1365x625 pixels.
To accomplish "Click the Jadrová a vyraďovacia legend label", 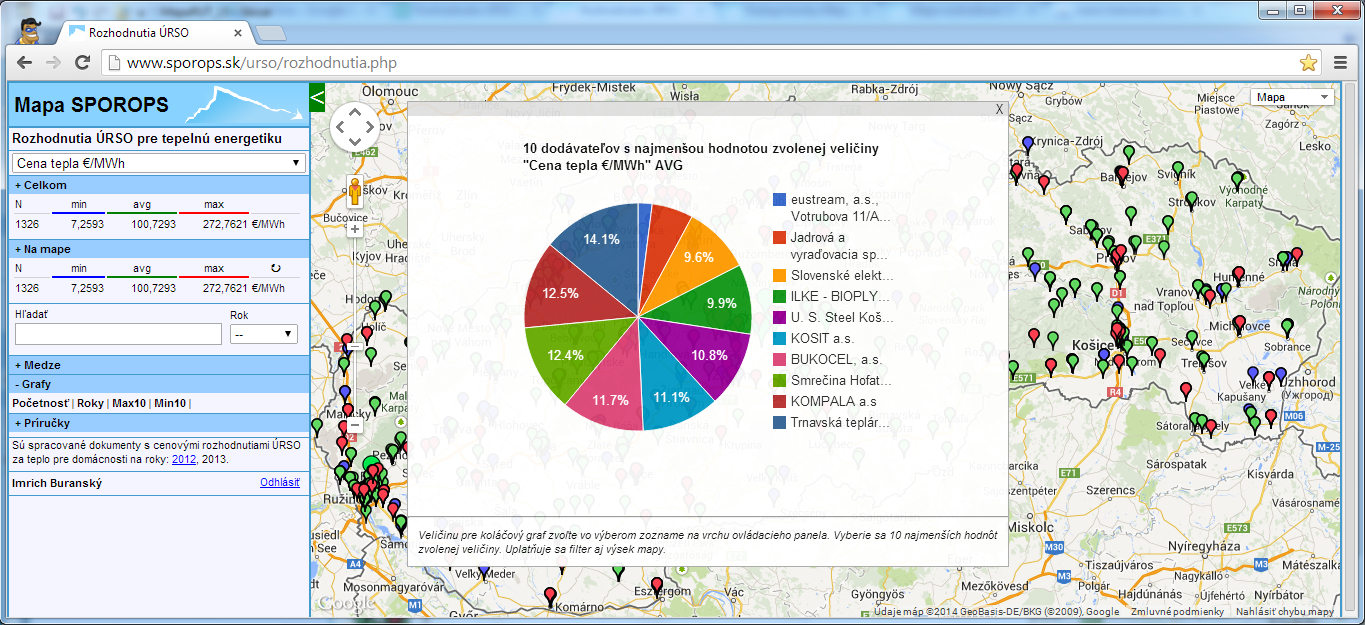I will click(839, 245).
